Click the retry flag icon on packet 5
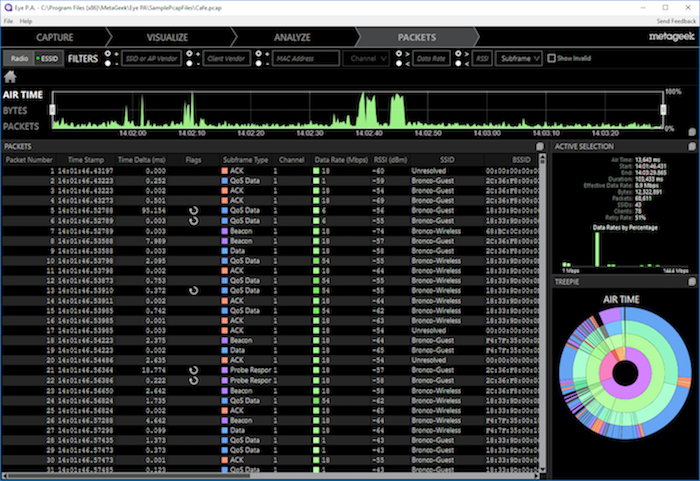Image resolution: width=700 pixels, height=481 pixels. click(x=193, y=210)
